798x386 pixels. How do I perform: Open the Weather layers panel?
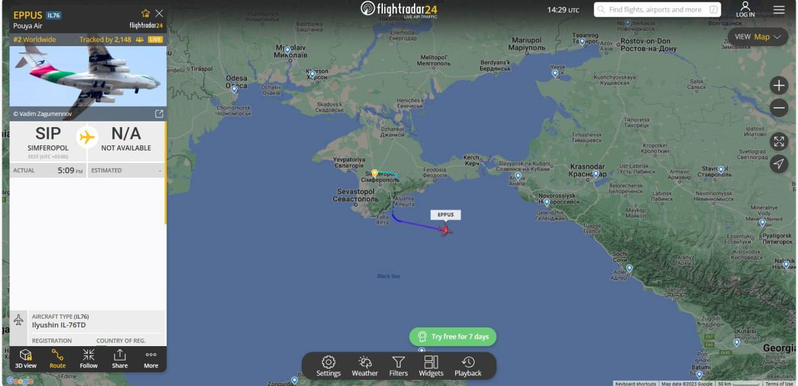tap(365, 366)
